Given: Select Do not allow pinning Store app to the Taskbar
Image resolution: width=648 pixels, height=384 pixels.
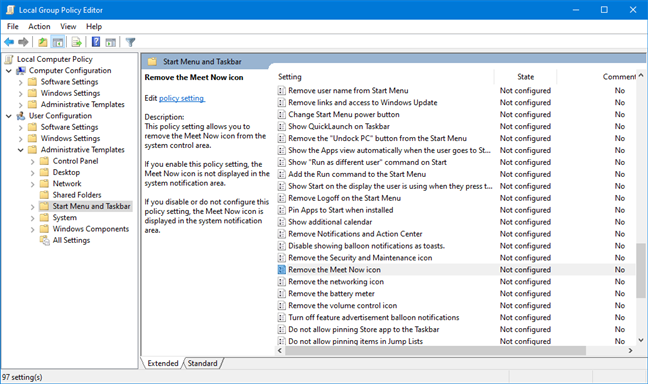Looking at the screenshot, I should pos(364,329).
